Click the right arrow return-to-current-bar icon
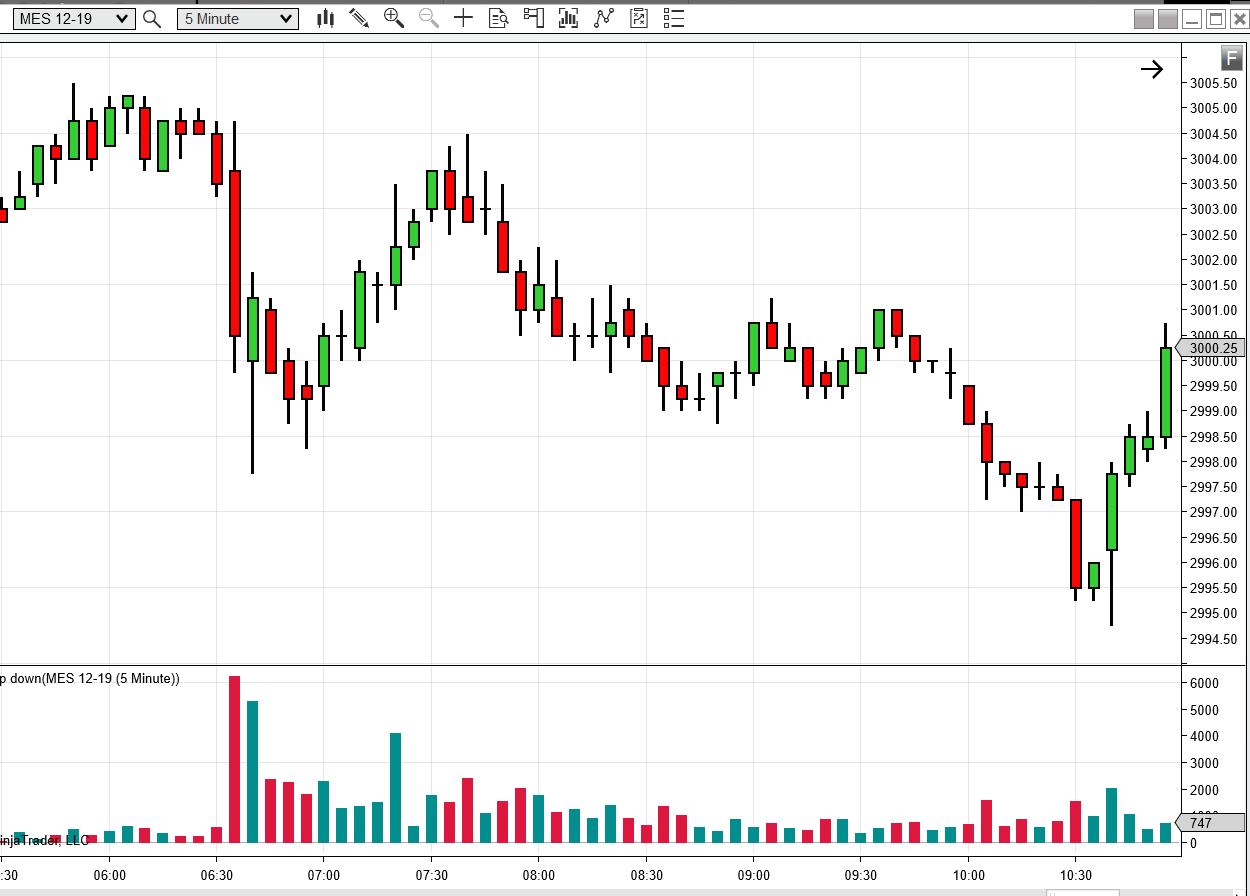This screenshot has height=896, width=1250. pyautogui.click(x=1152, y=69)
